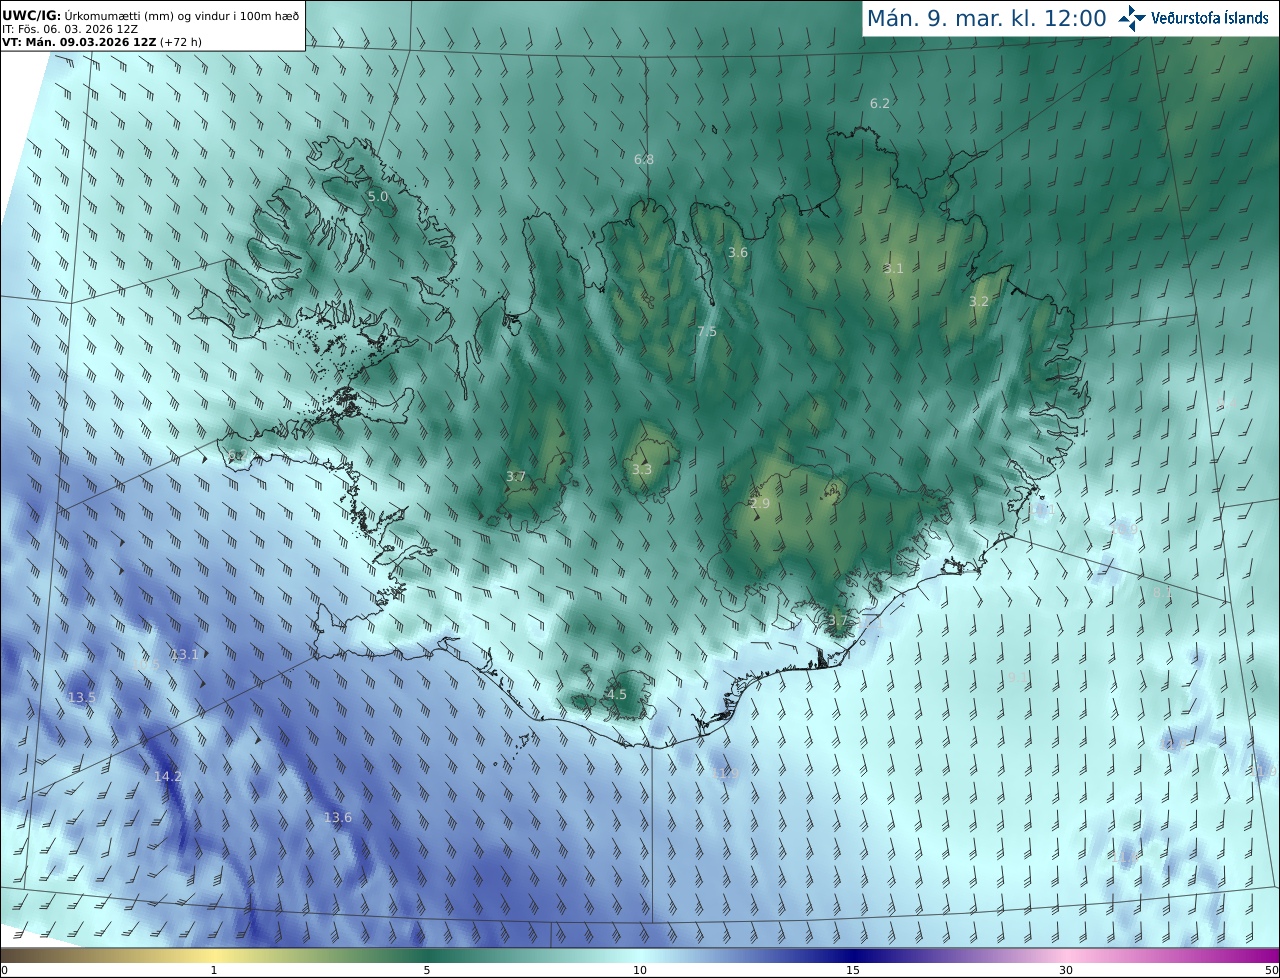Click the Veðurstofa Íslands logo icon
Screen dimensions: 1280x978
coord(1132,18)
